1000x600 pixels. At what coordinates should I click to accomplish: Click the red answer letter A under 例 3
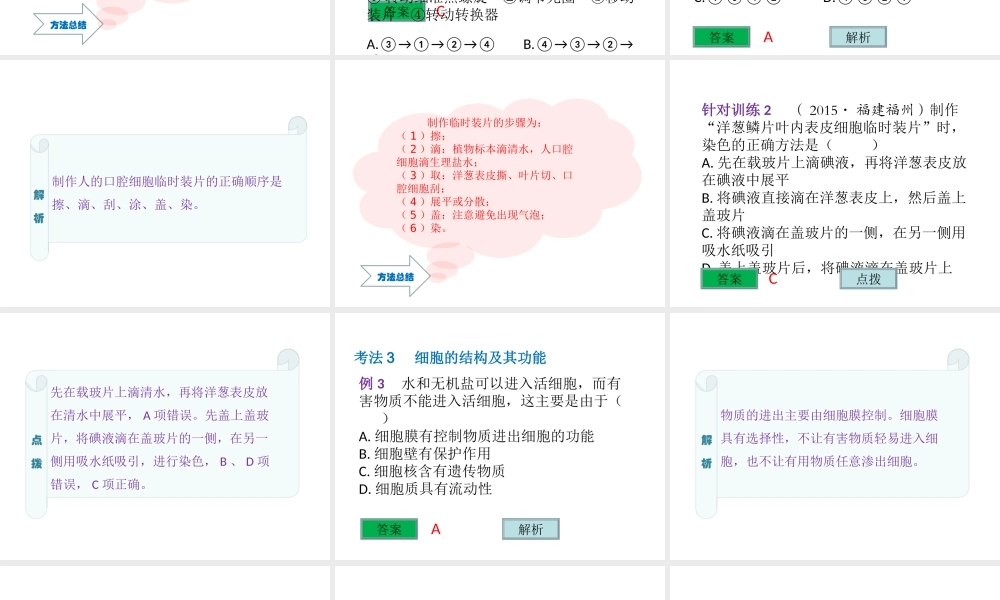coord(436,529)
